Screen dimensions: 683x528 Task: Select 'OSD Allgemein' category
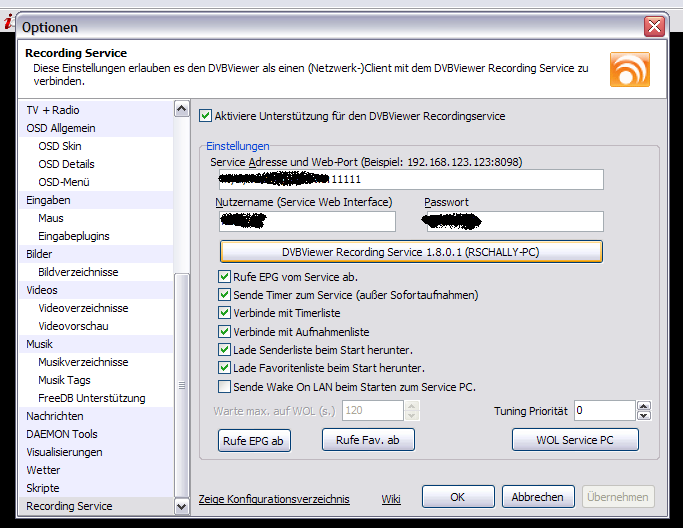click(96, 128)
